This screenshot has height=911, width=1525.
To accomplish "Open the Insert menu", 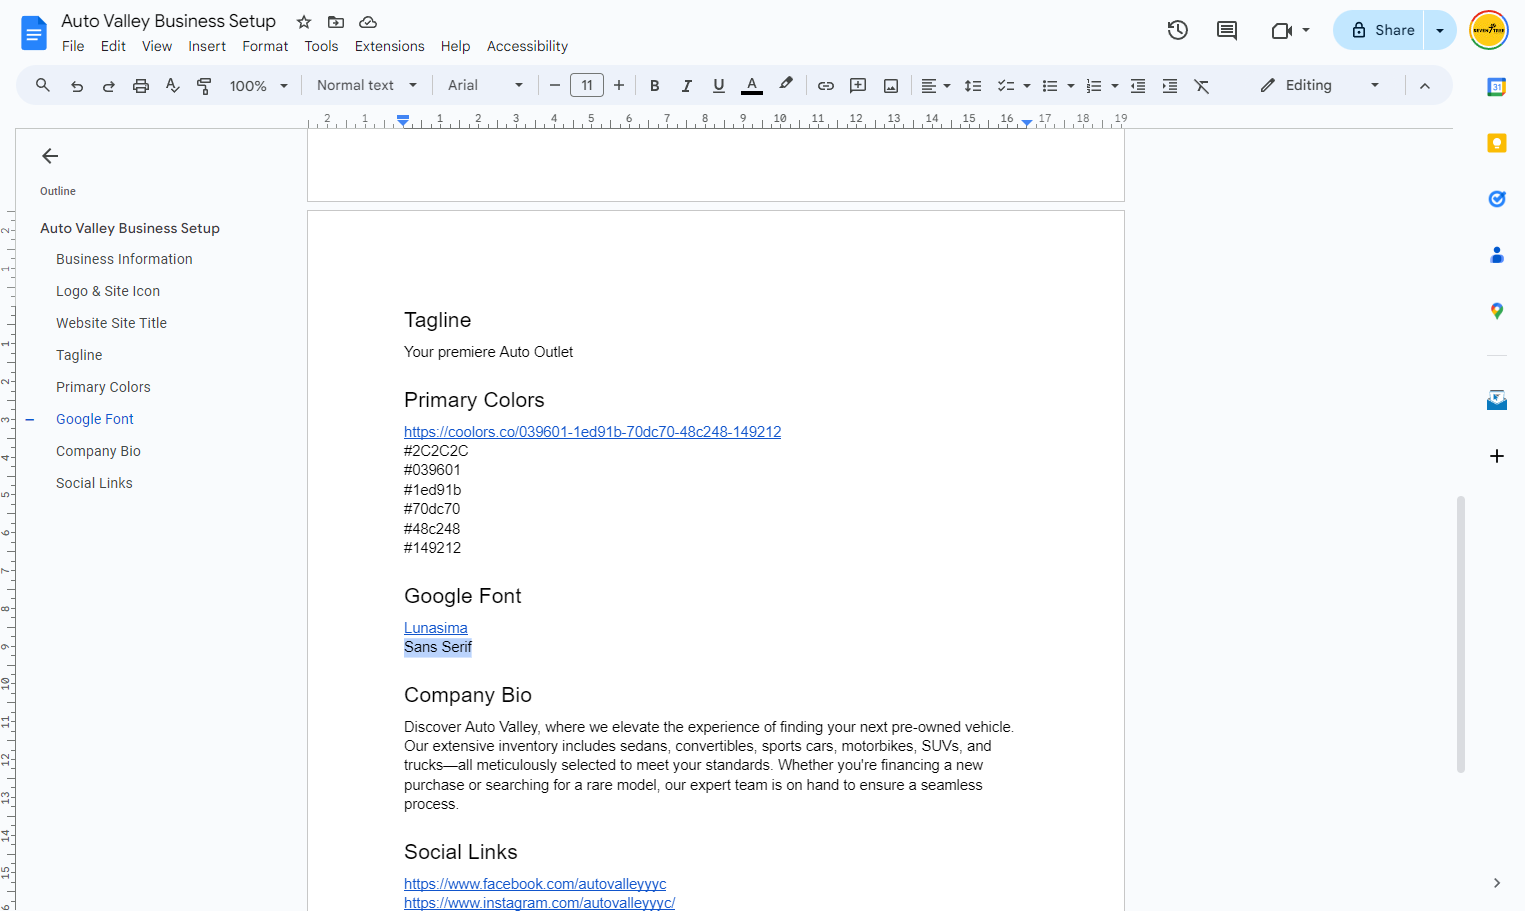I will coord(207,46).
